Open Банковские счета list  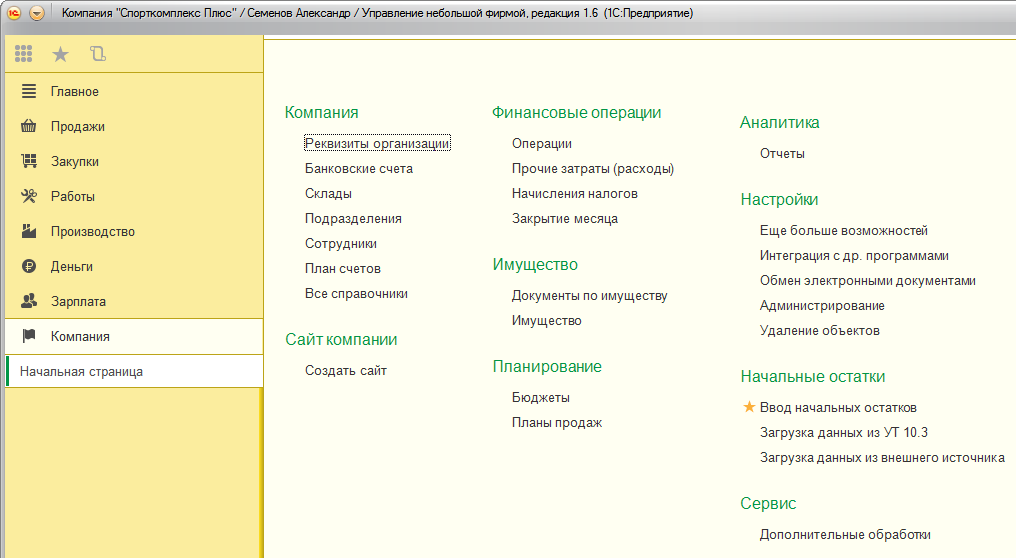(359, 169)
